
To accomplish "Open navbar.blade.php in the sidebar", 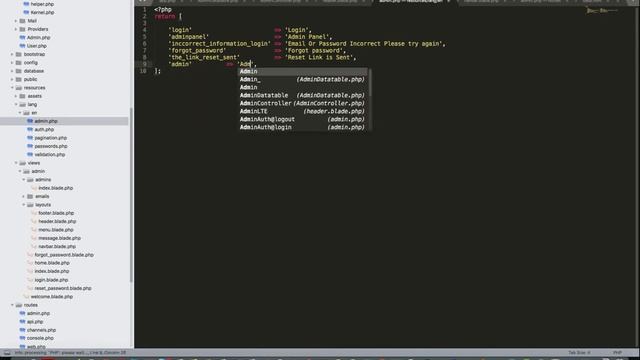I will pos(57,247).
